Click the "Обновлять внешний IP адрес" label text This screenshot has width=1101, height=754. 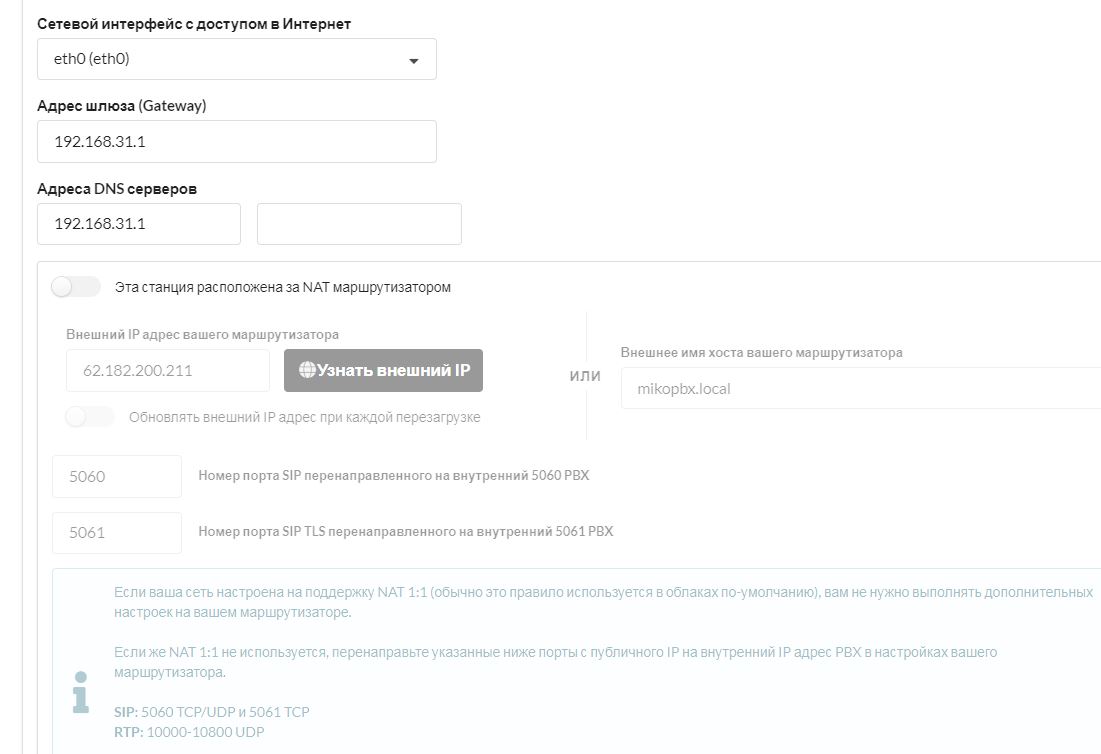coord(304,417)
